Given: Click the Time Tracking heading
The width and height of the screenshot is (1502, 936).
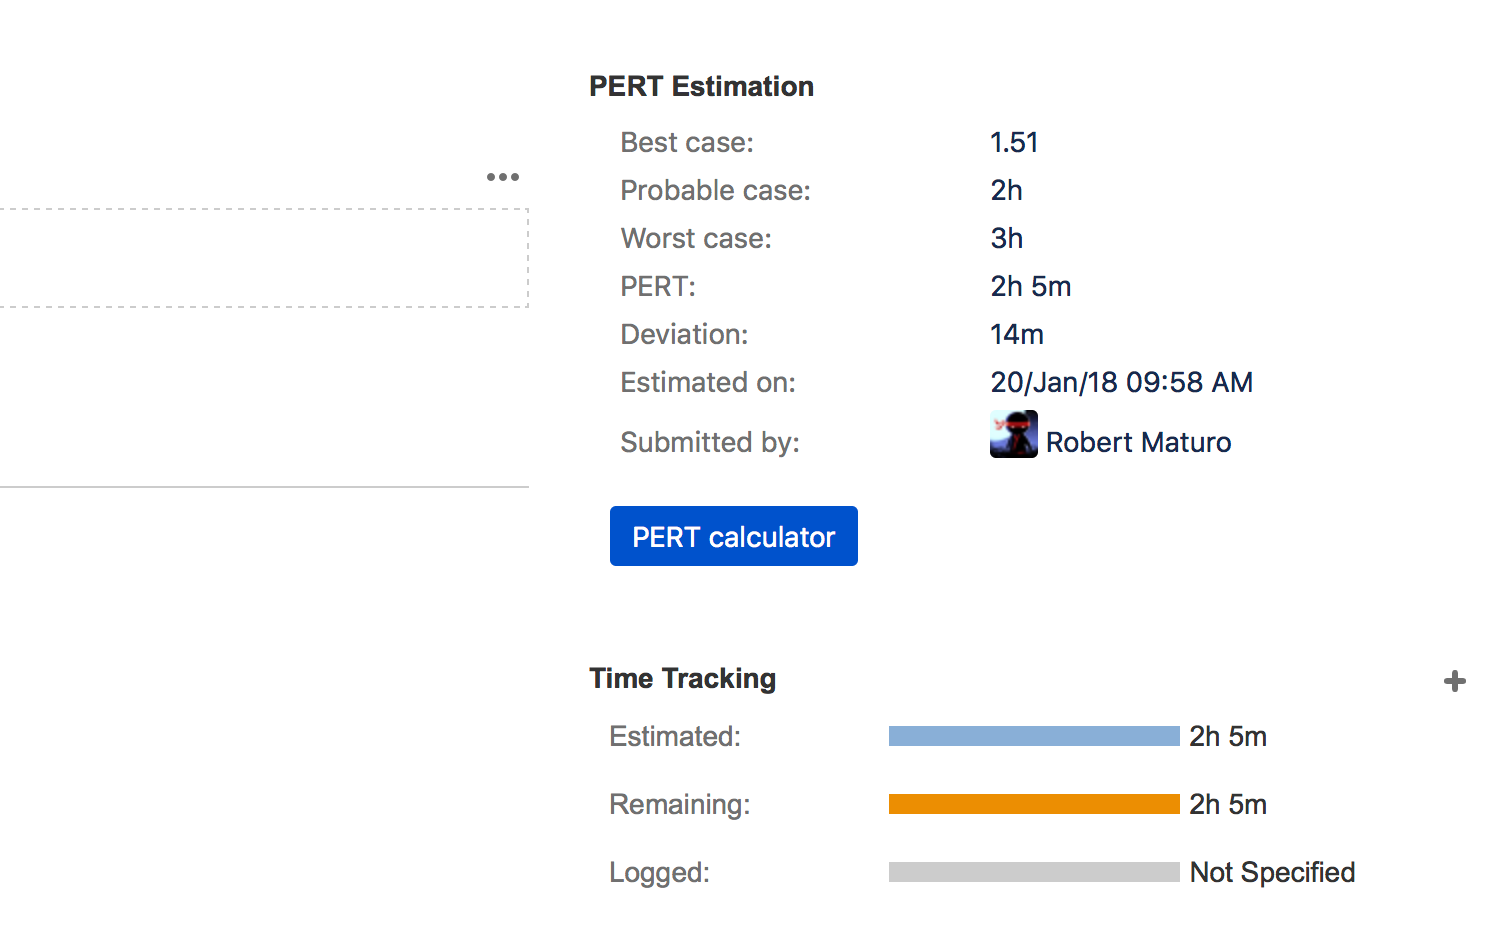Looking at the screenshot, I should (x=683, y=678).
